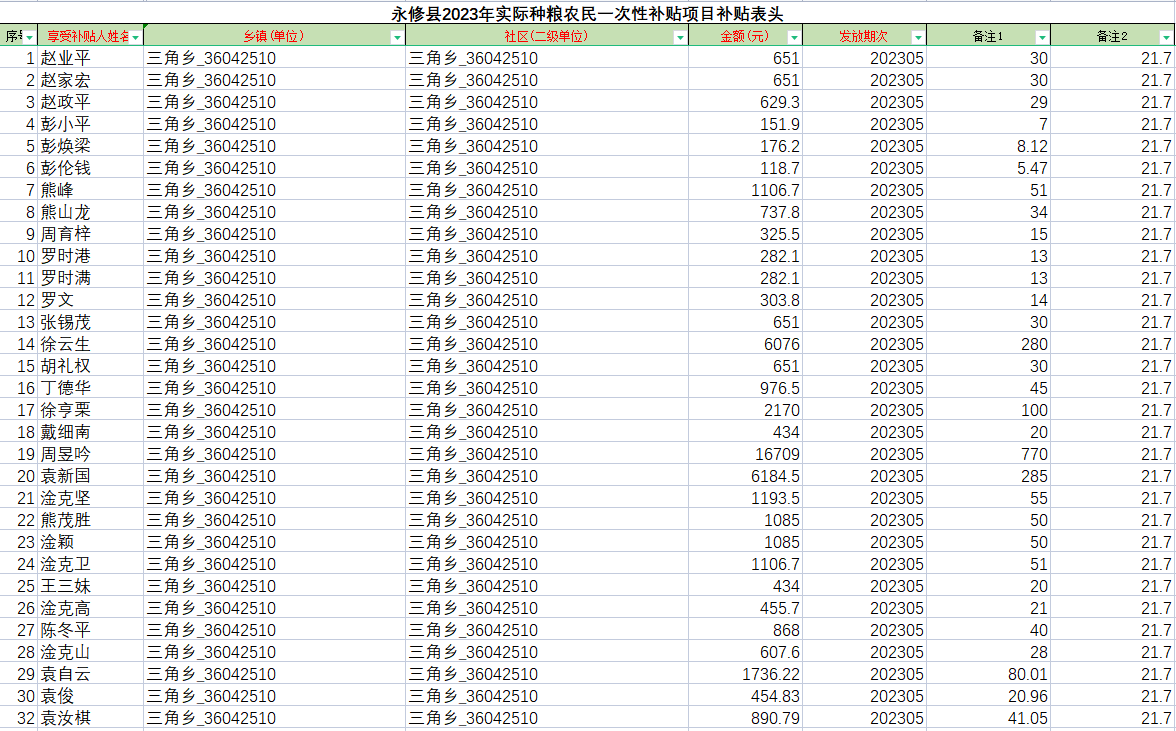Click the 金额(元) filter arrow
Image resolution: width=1176 pixels, height=731 pixels.
tap(794, 37)
